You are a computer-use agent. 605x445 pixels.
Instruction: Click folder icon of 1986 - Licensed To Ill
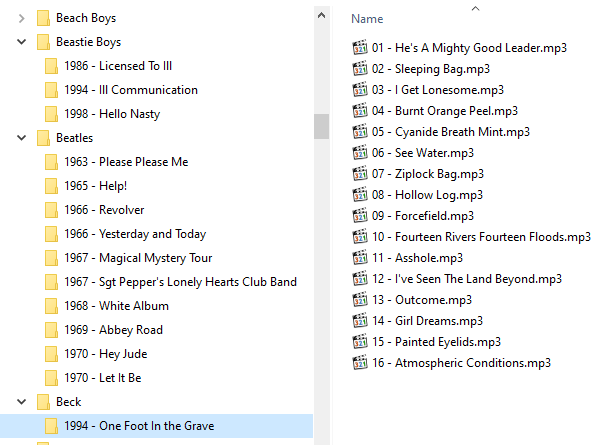tap(51, 66)
